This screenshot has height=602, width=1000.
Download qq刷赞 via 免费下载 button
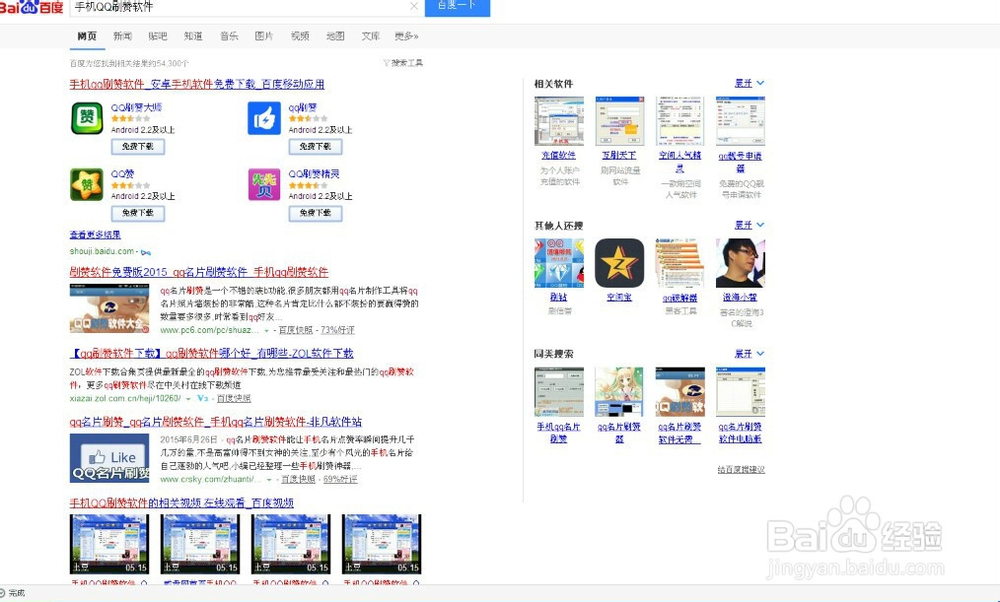pyautogui.click(x=315, y=147)
